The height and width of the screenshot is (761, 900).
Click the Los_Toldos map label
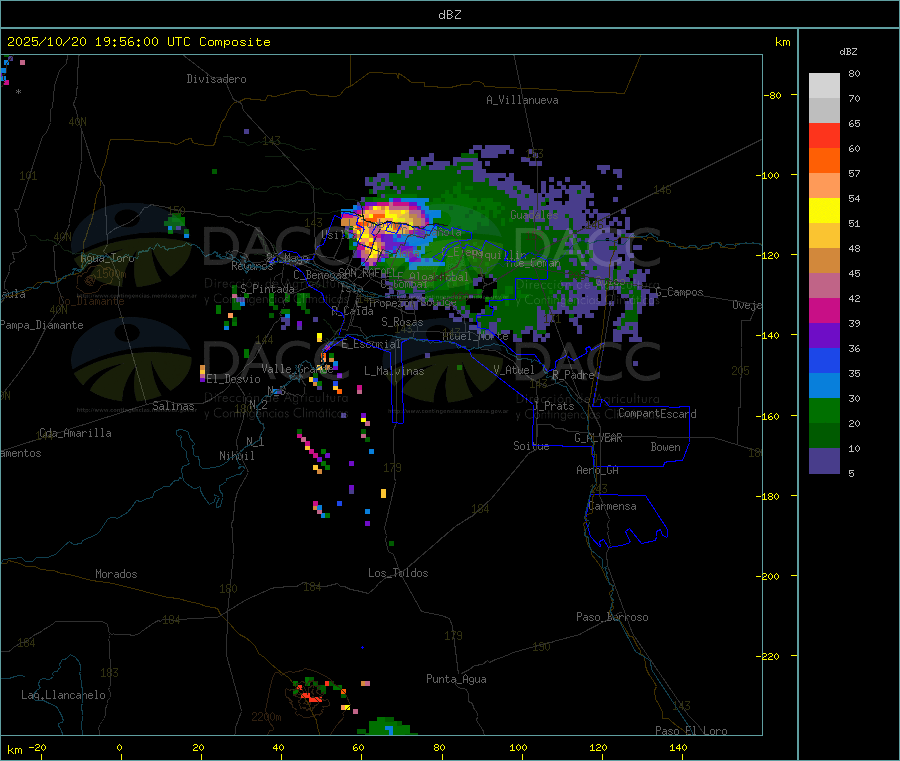tap(398, 573)
